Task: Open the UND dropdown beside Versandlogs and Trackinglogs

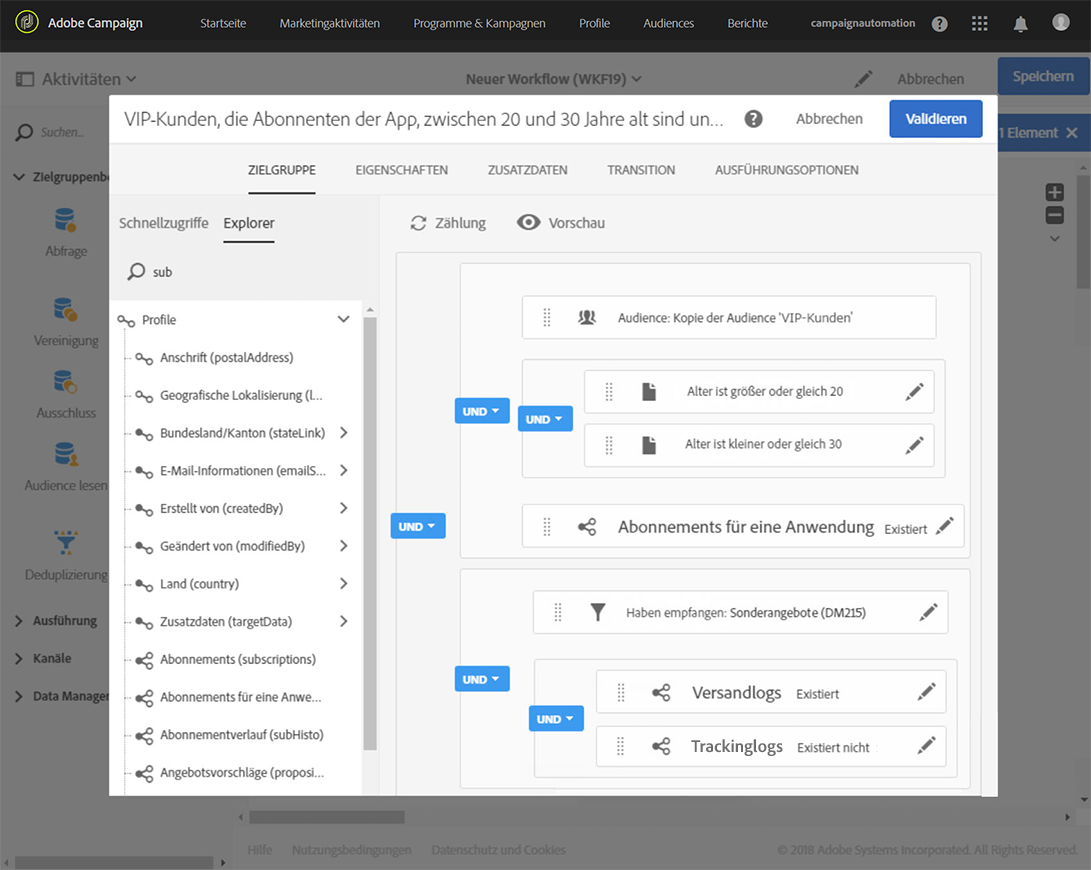Action: [556, 719]
